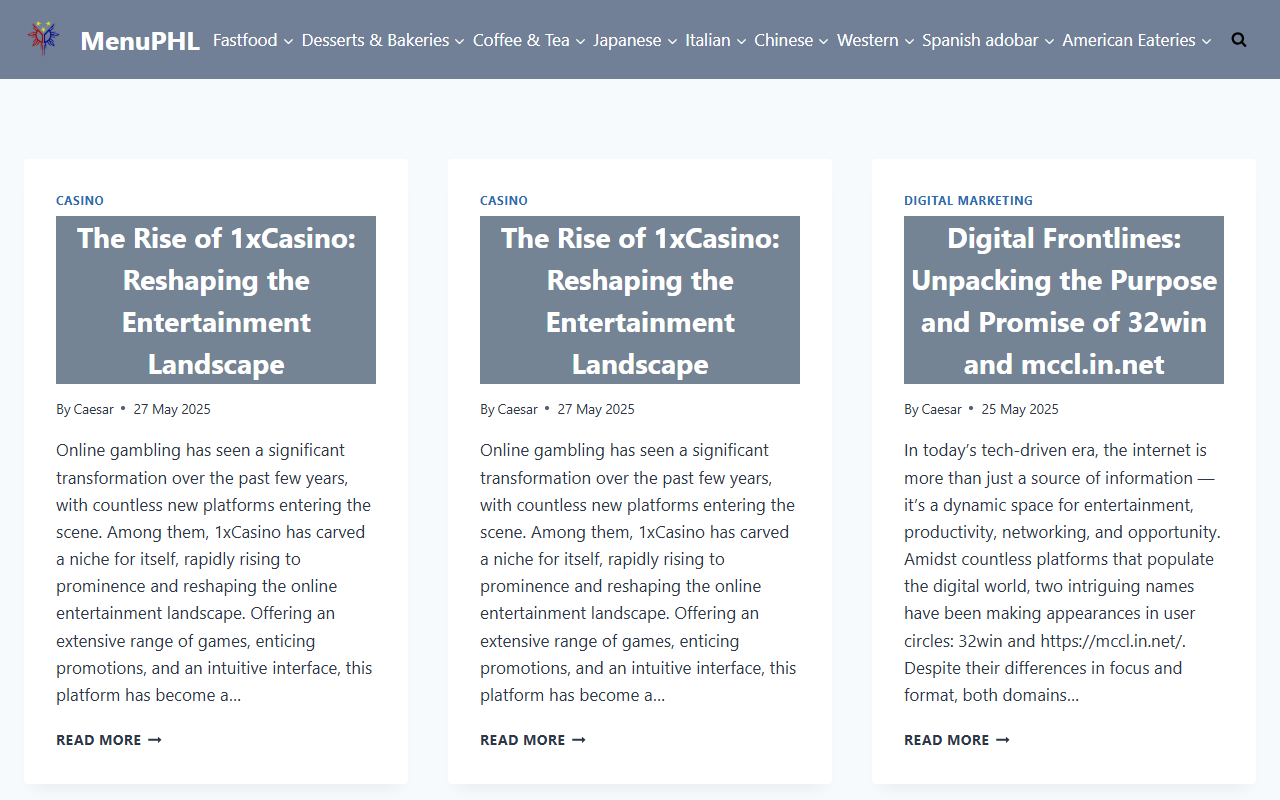The image size is (1280, 800).
Task: Open the Western menu item
Action: pyautogui.click(x=868, y=40)
